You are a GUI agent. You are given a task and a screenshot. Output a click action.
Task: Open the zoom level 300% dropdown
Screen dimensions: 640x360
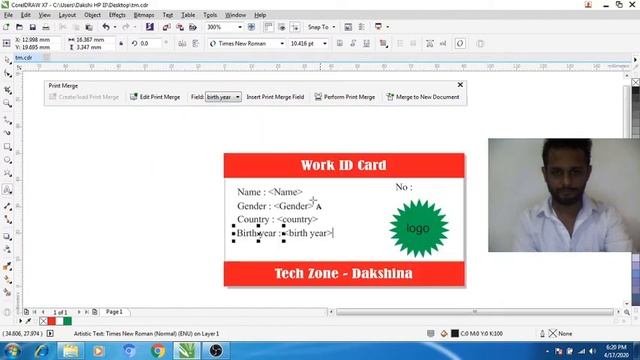[240, 27]
